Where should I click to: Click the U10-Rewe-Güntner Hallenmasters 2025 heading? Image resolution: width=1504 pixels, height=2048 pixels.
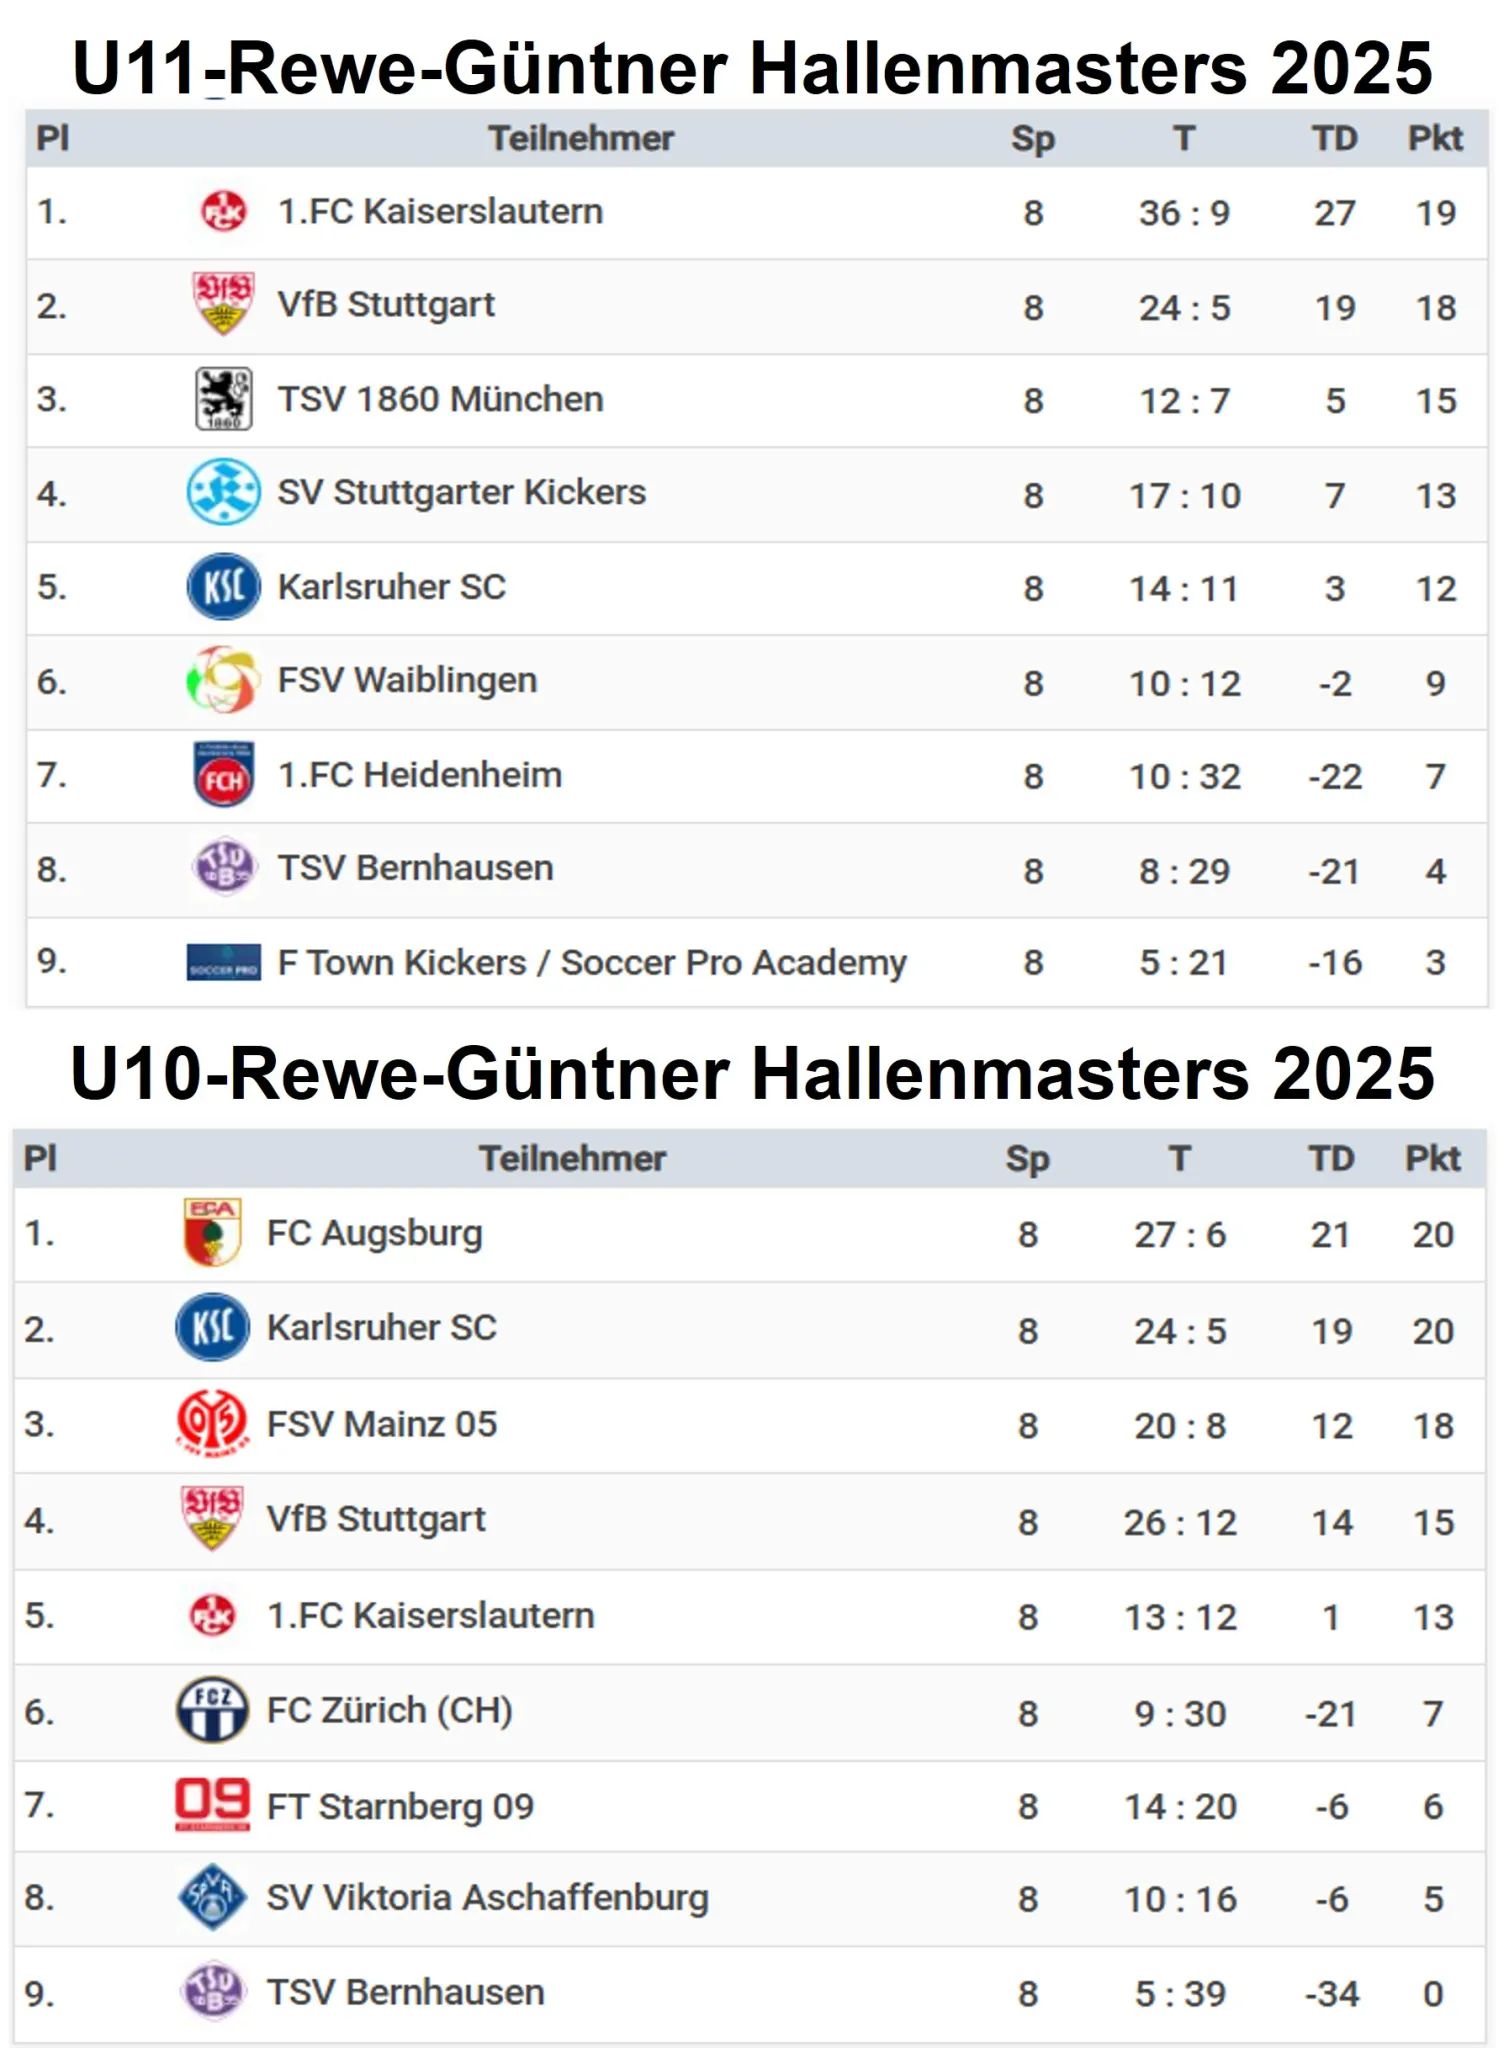[x=752, y=1073]
